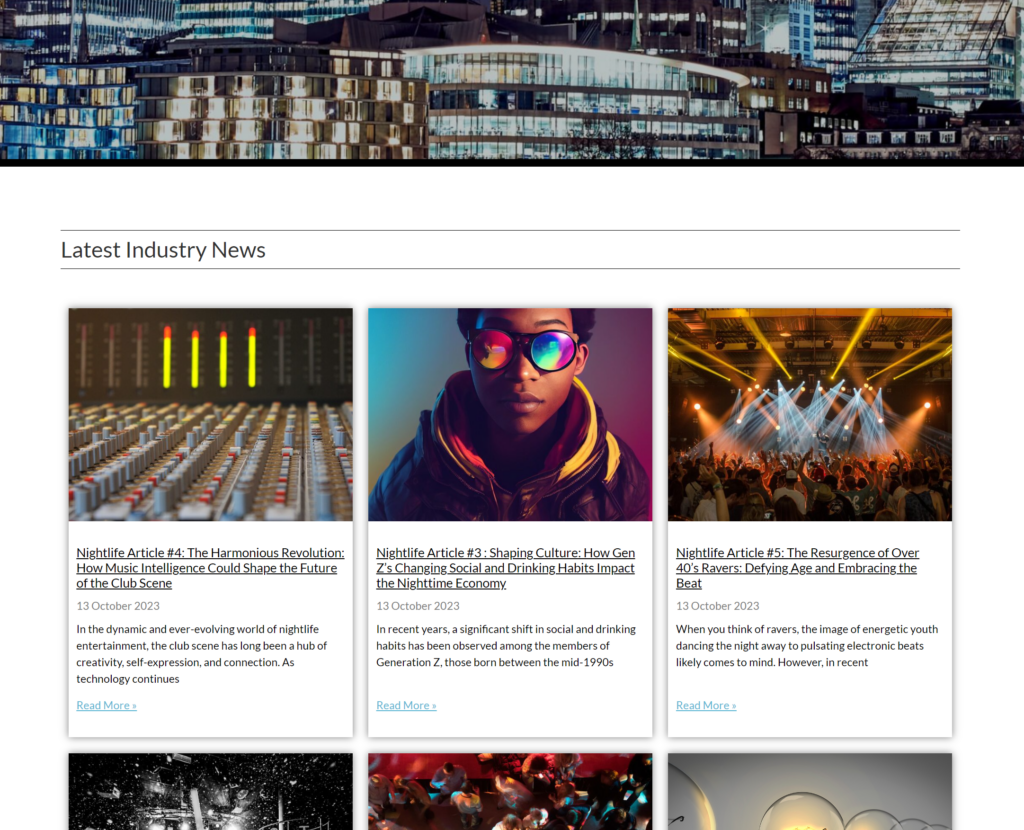
Task: Click the 'Latest Industry News' heading
Action: (163, 249)
